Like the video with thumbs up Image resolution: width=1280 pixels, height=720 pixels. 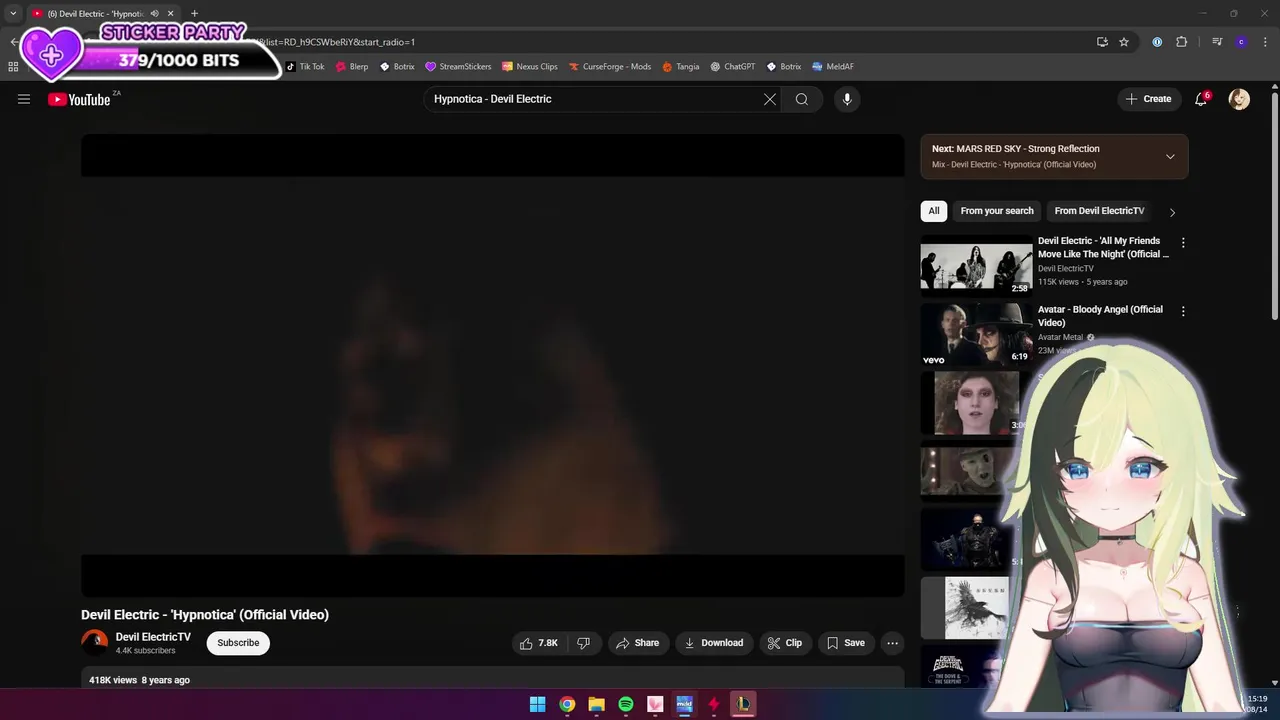coord(538,643)
